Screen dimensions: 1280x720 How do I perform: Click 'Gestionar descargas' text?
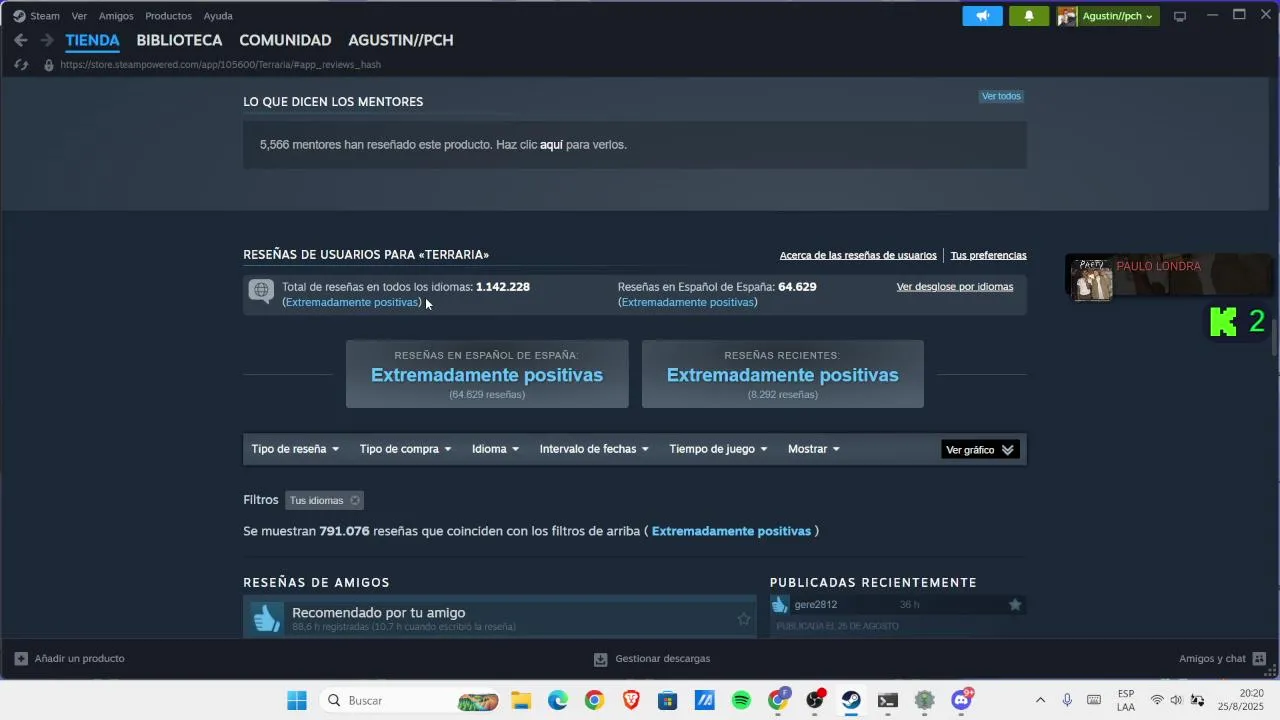click(x=663, y=659)
